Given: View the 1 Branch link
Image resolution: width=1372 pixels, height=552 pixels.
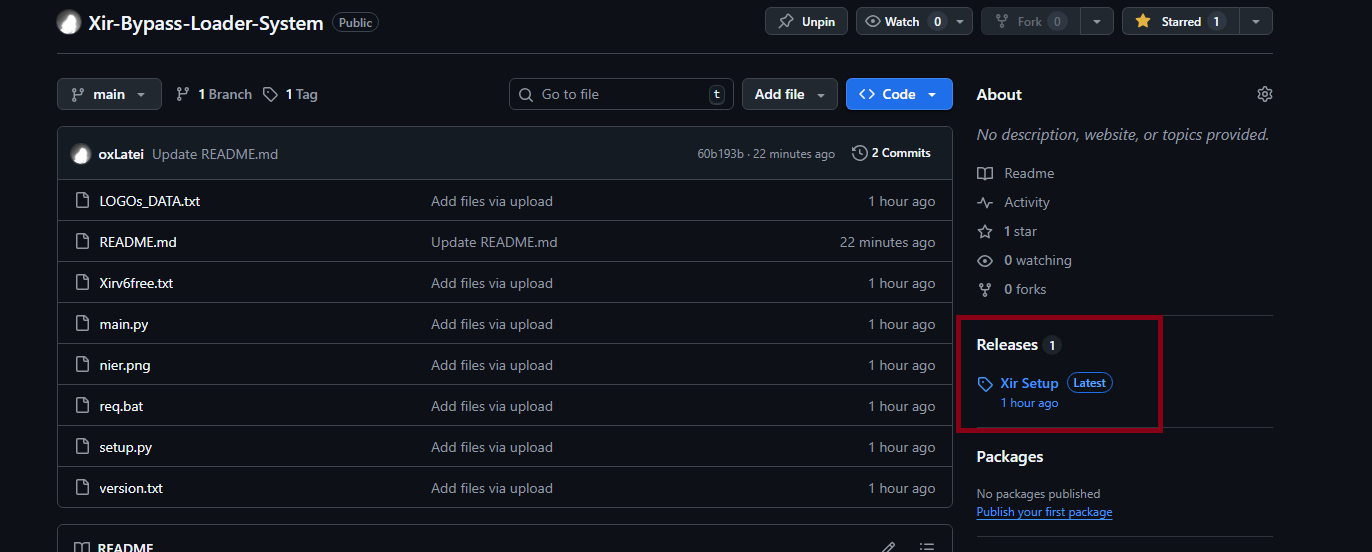Looking at the screenshot, I should click(214, 94).
